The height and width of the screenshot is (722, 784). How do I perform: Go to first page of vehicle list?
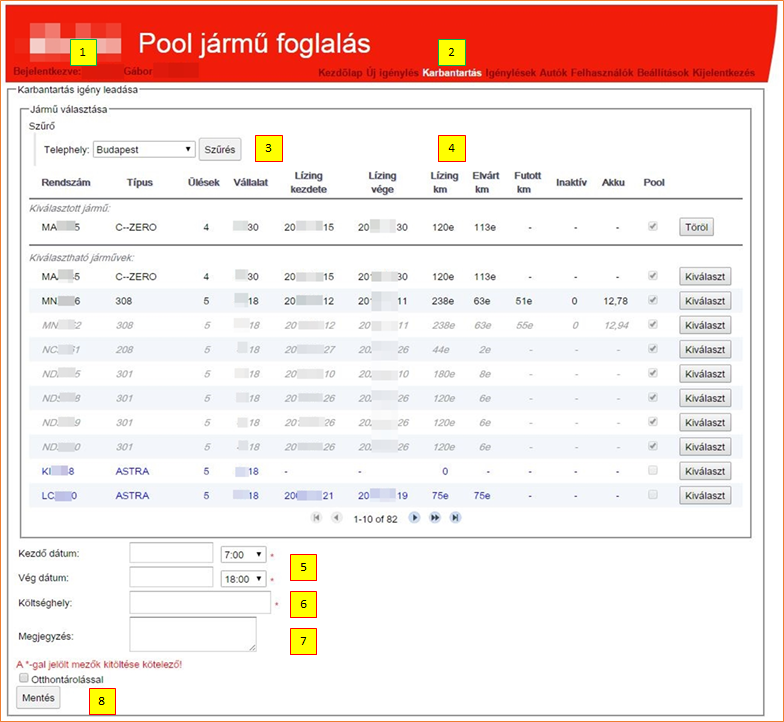(318, 518)
